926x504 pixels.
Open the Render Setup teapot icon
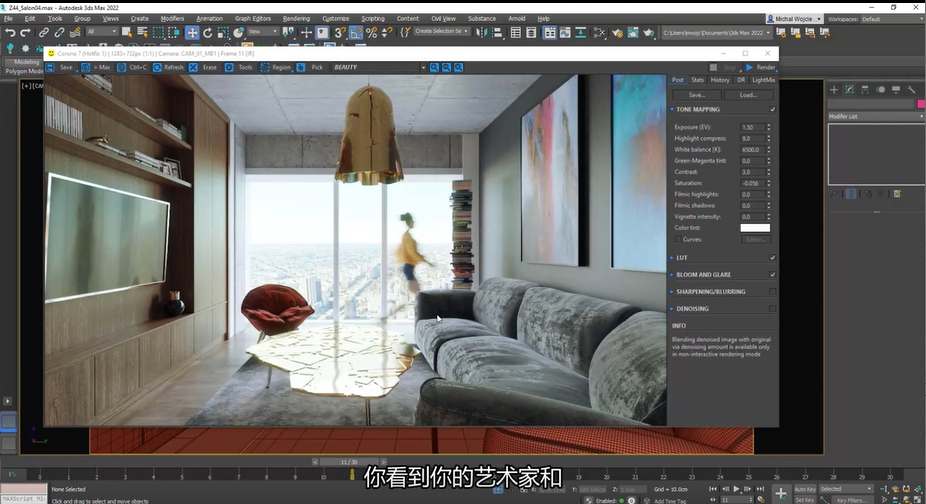pos(617,32)
